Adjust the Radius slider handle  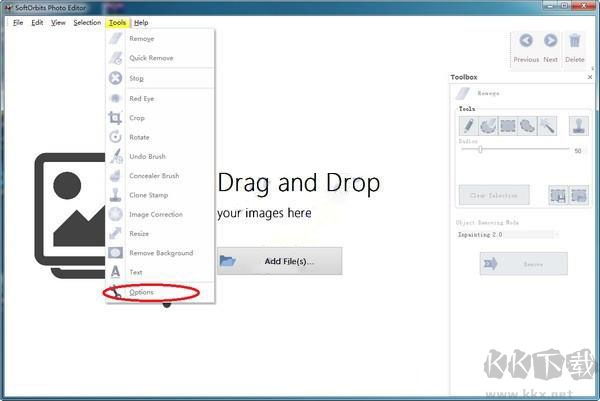click(481, 150)
